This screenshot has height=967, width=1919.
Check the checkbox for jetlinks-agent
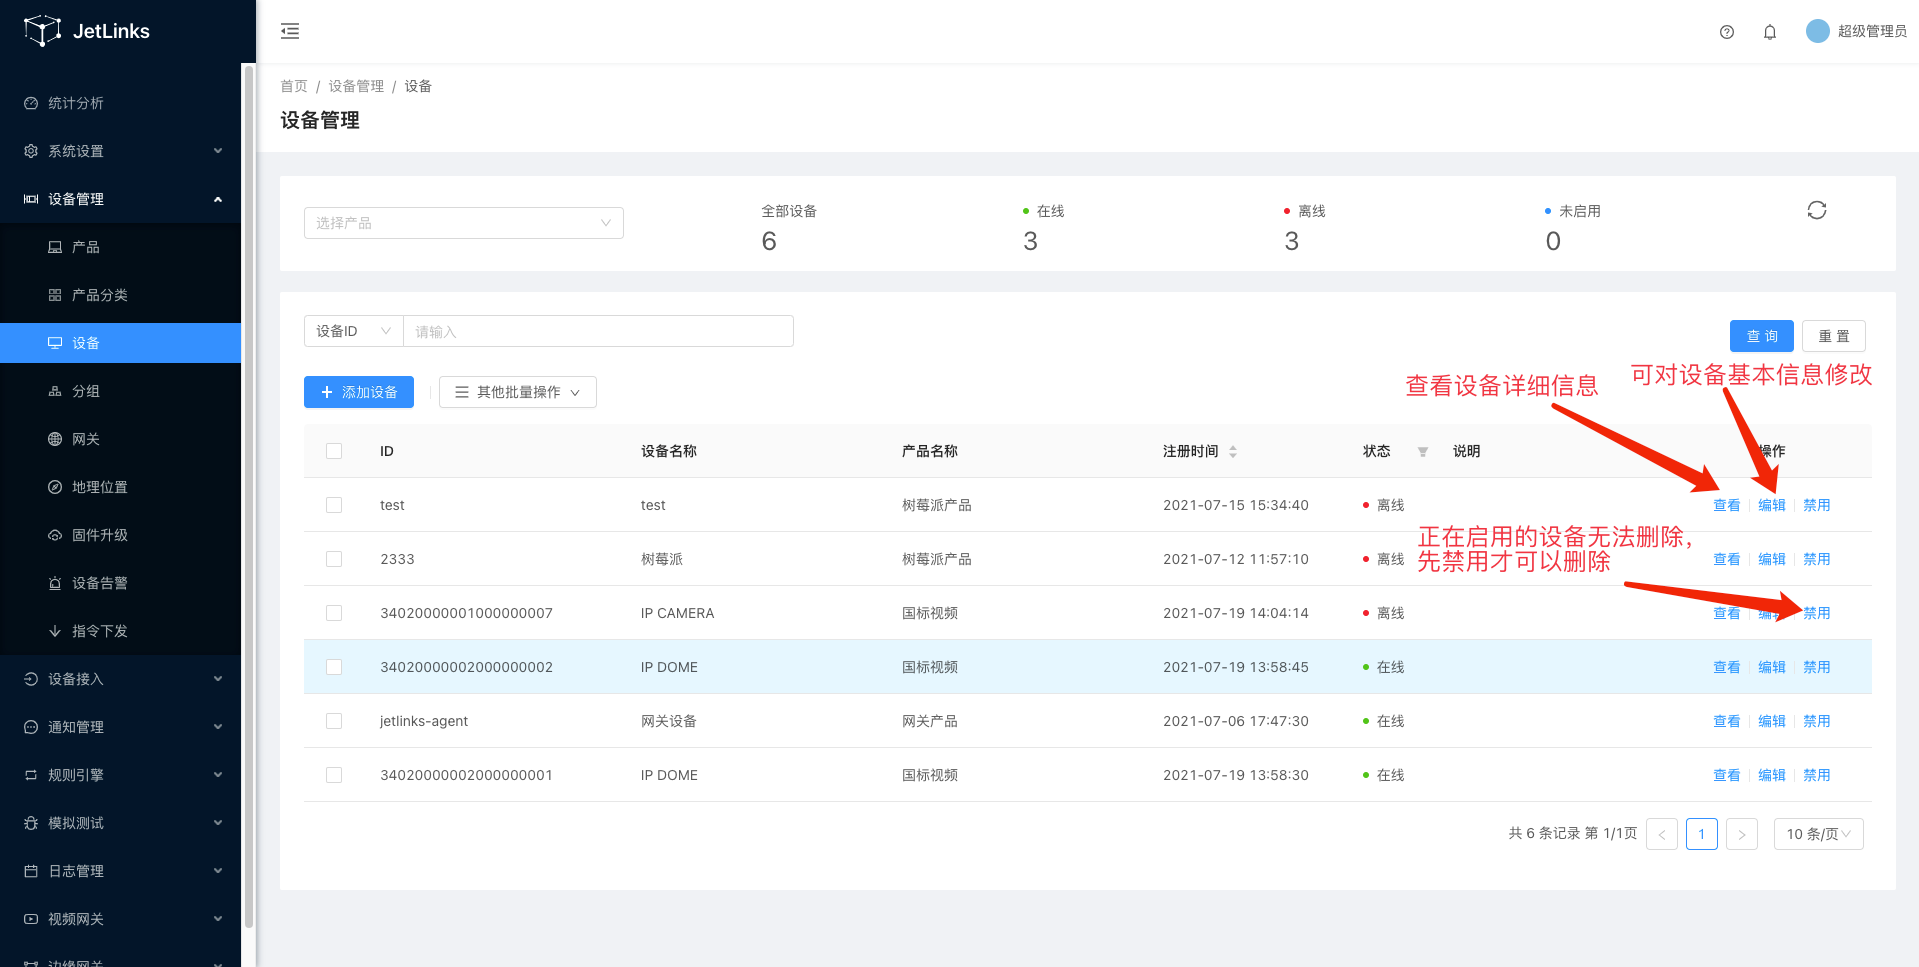click(x=334, y=721)
